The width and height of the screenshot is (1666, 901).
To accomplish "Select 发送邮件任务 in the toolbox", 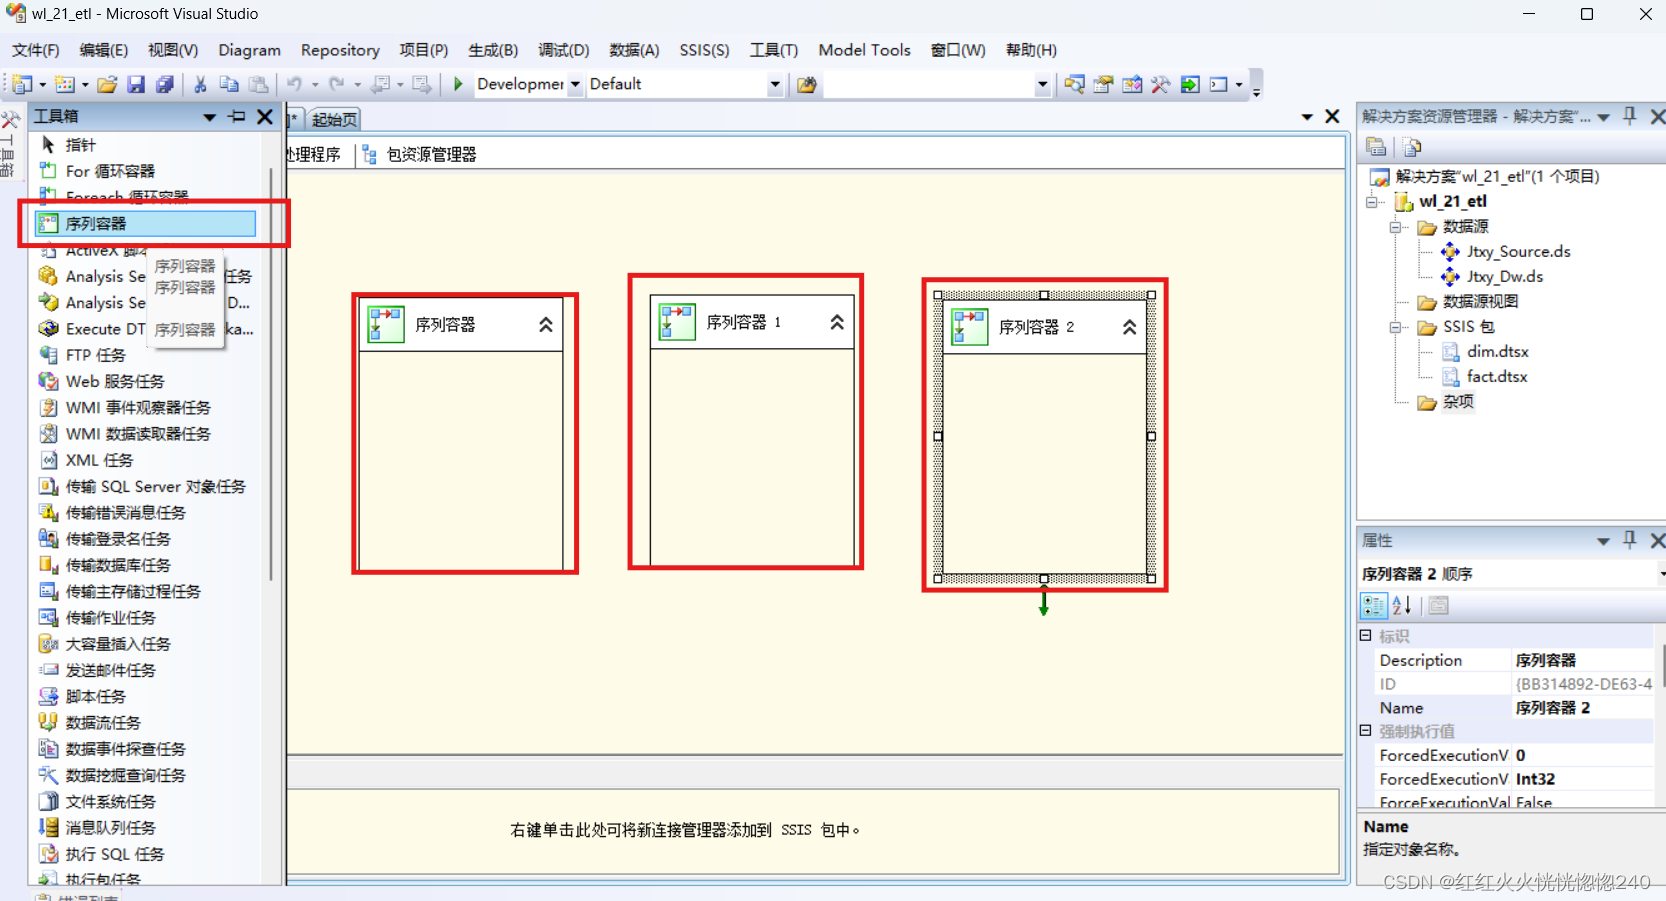I will [x=148, y=670].
